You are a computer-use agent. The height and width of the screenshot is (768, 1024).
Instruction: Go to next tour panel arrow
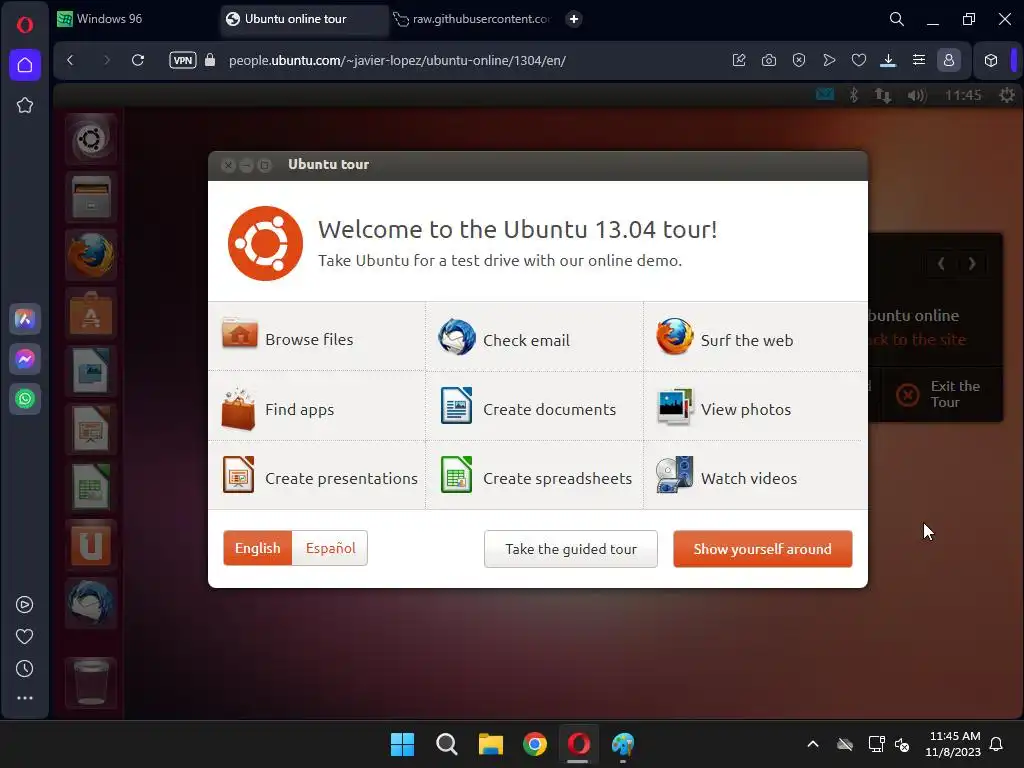click(x=972, y=263)
